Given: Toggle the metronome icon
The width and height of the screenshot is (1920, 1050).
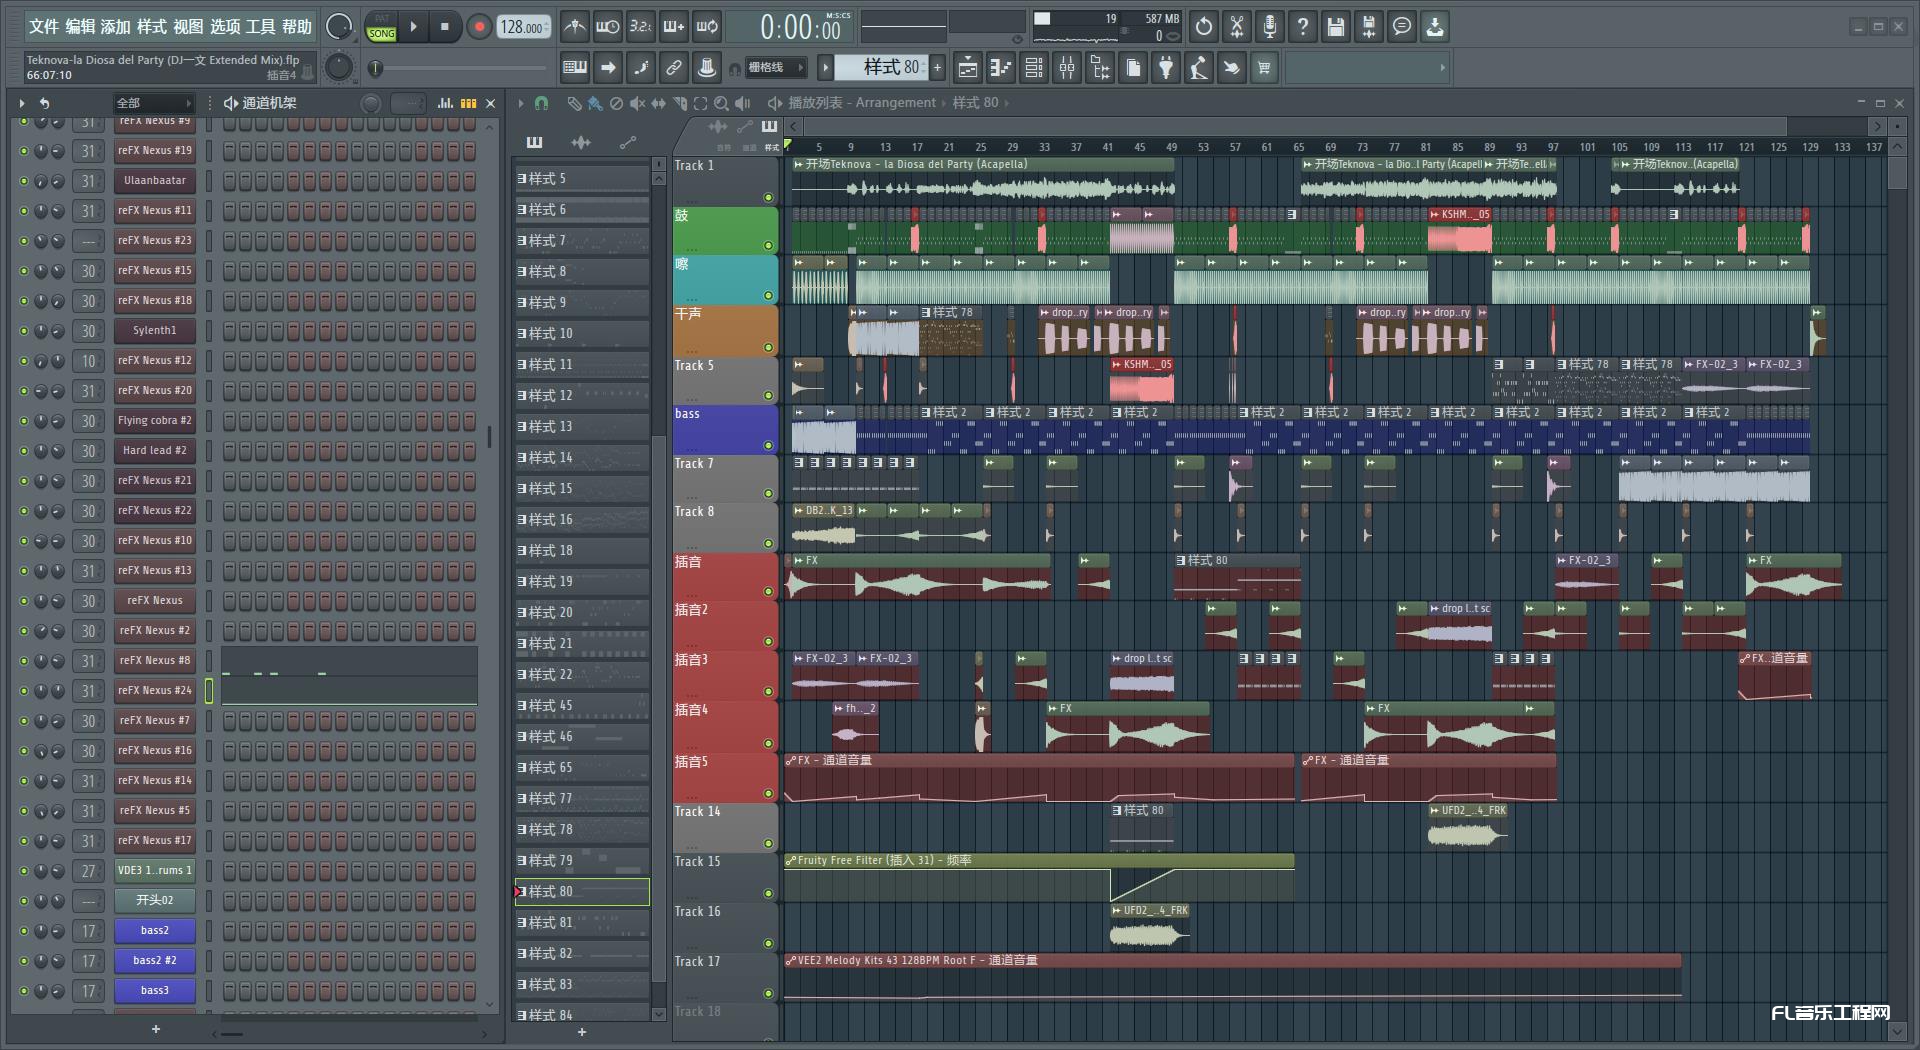Looking at the screenshot, I should 574,27.
